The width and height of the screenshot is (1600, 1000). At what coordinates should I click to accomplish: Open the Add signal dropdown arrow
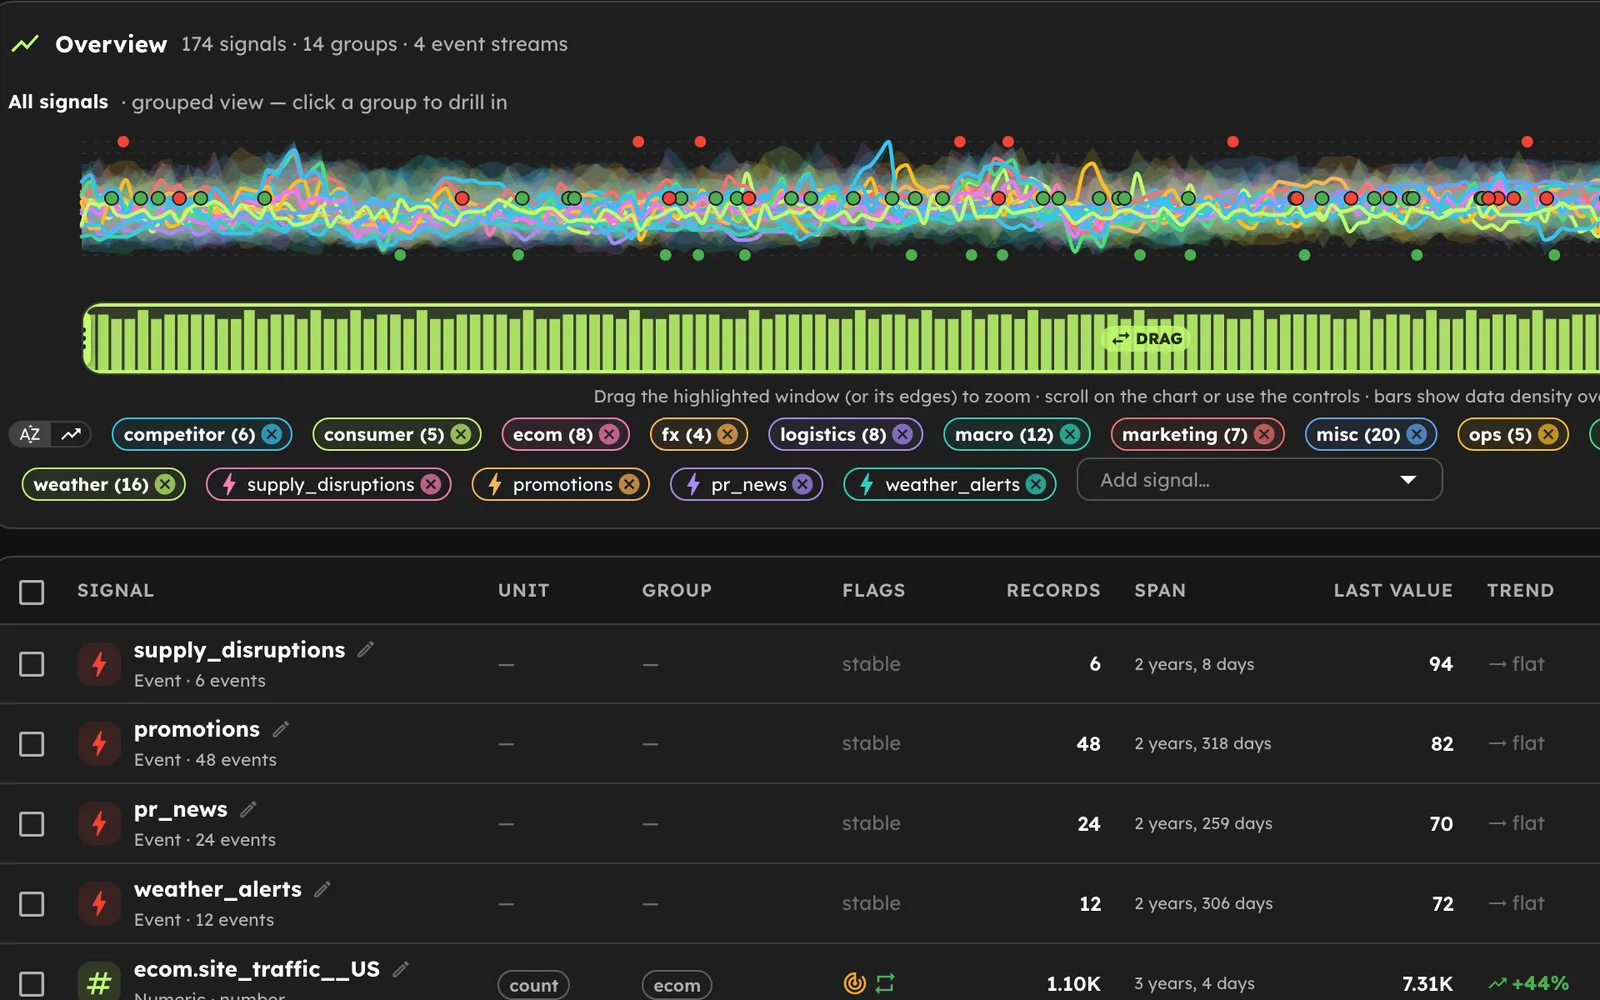[x=1408, y=480]
